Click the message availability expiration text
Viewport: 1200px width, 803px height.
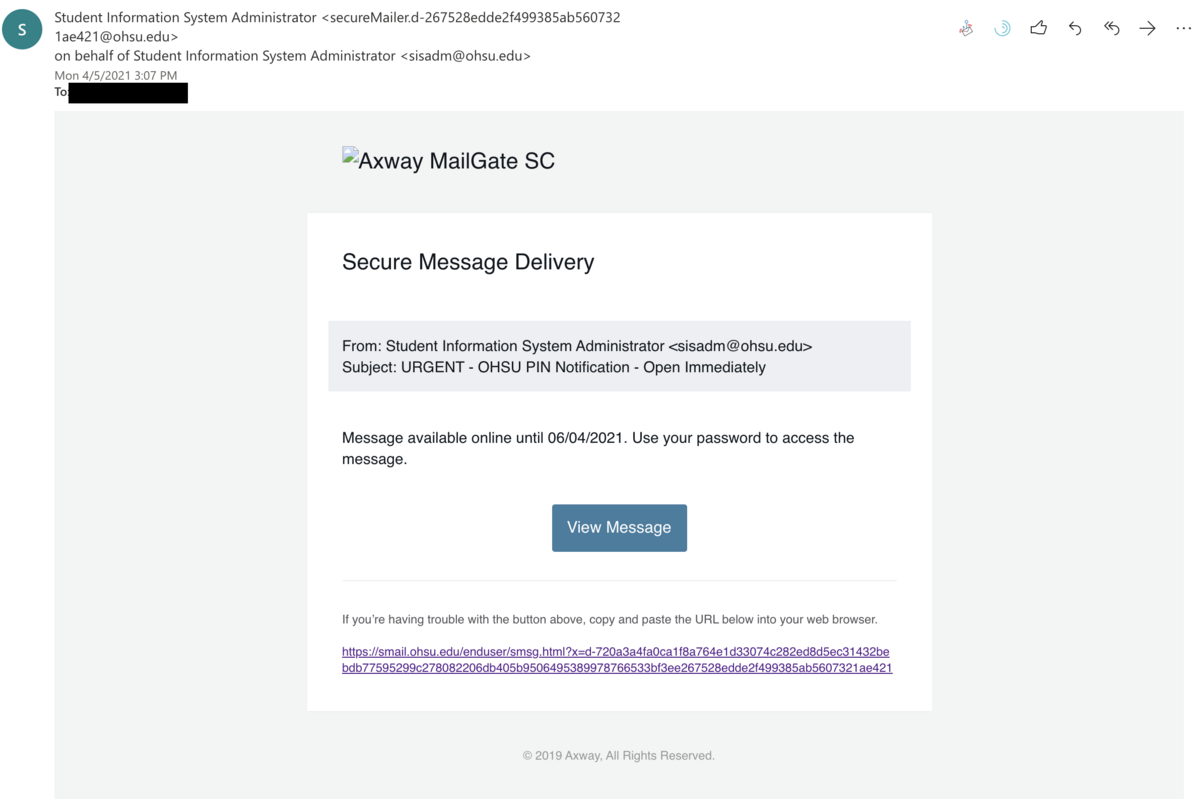[x=597, y=448]
